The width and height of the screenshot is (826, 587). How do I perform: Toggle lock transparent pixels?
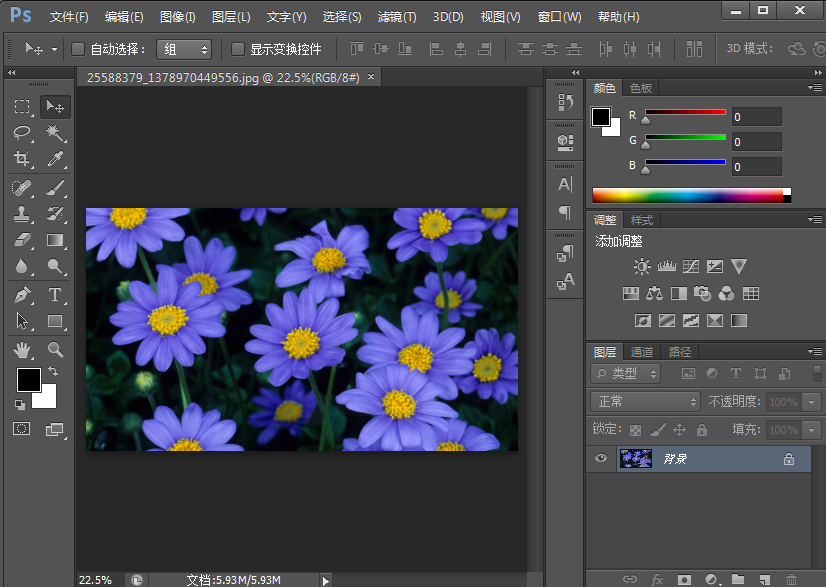coord(636,431)
